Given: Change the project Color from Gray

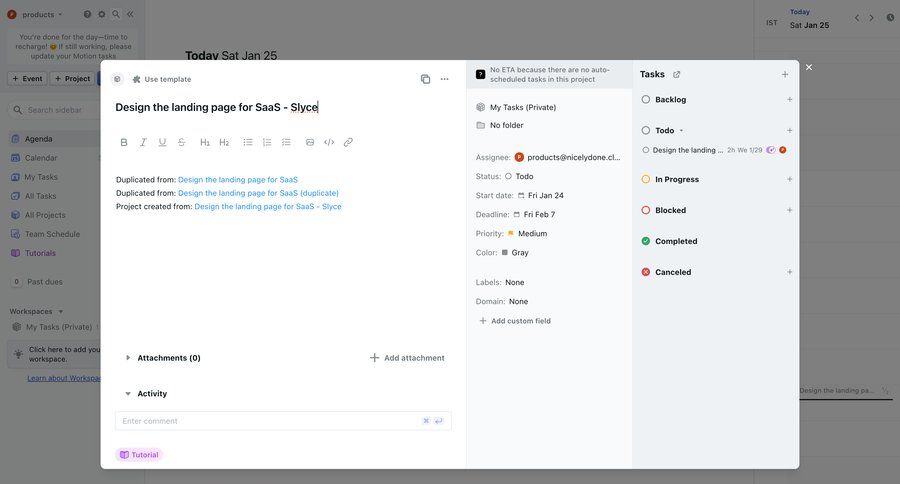Looking at the screenshot, I should tap(515, 253).
